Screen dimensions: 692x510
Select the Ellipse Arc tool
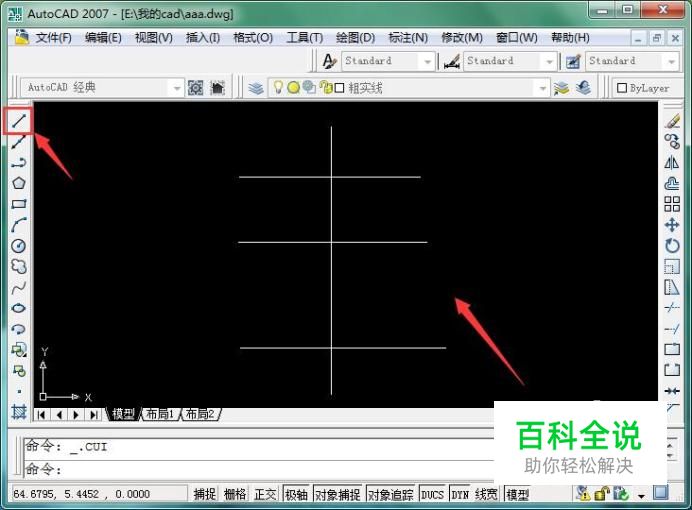[x=19, y=329]
